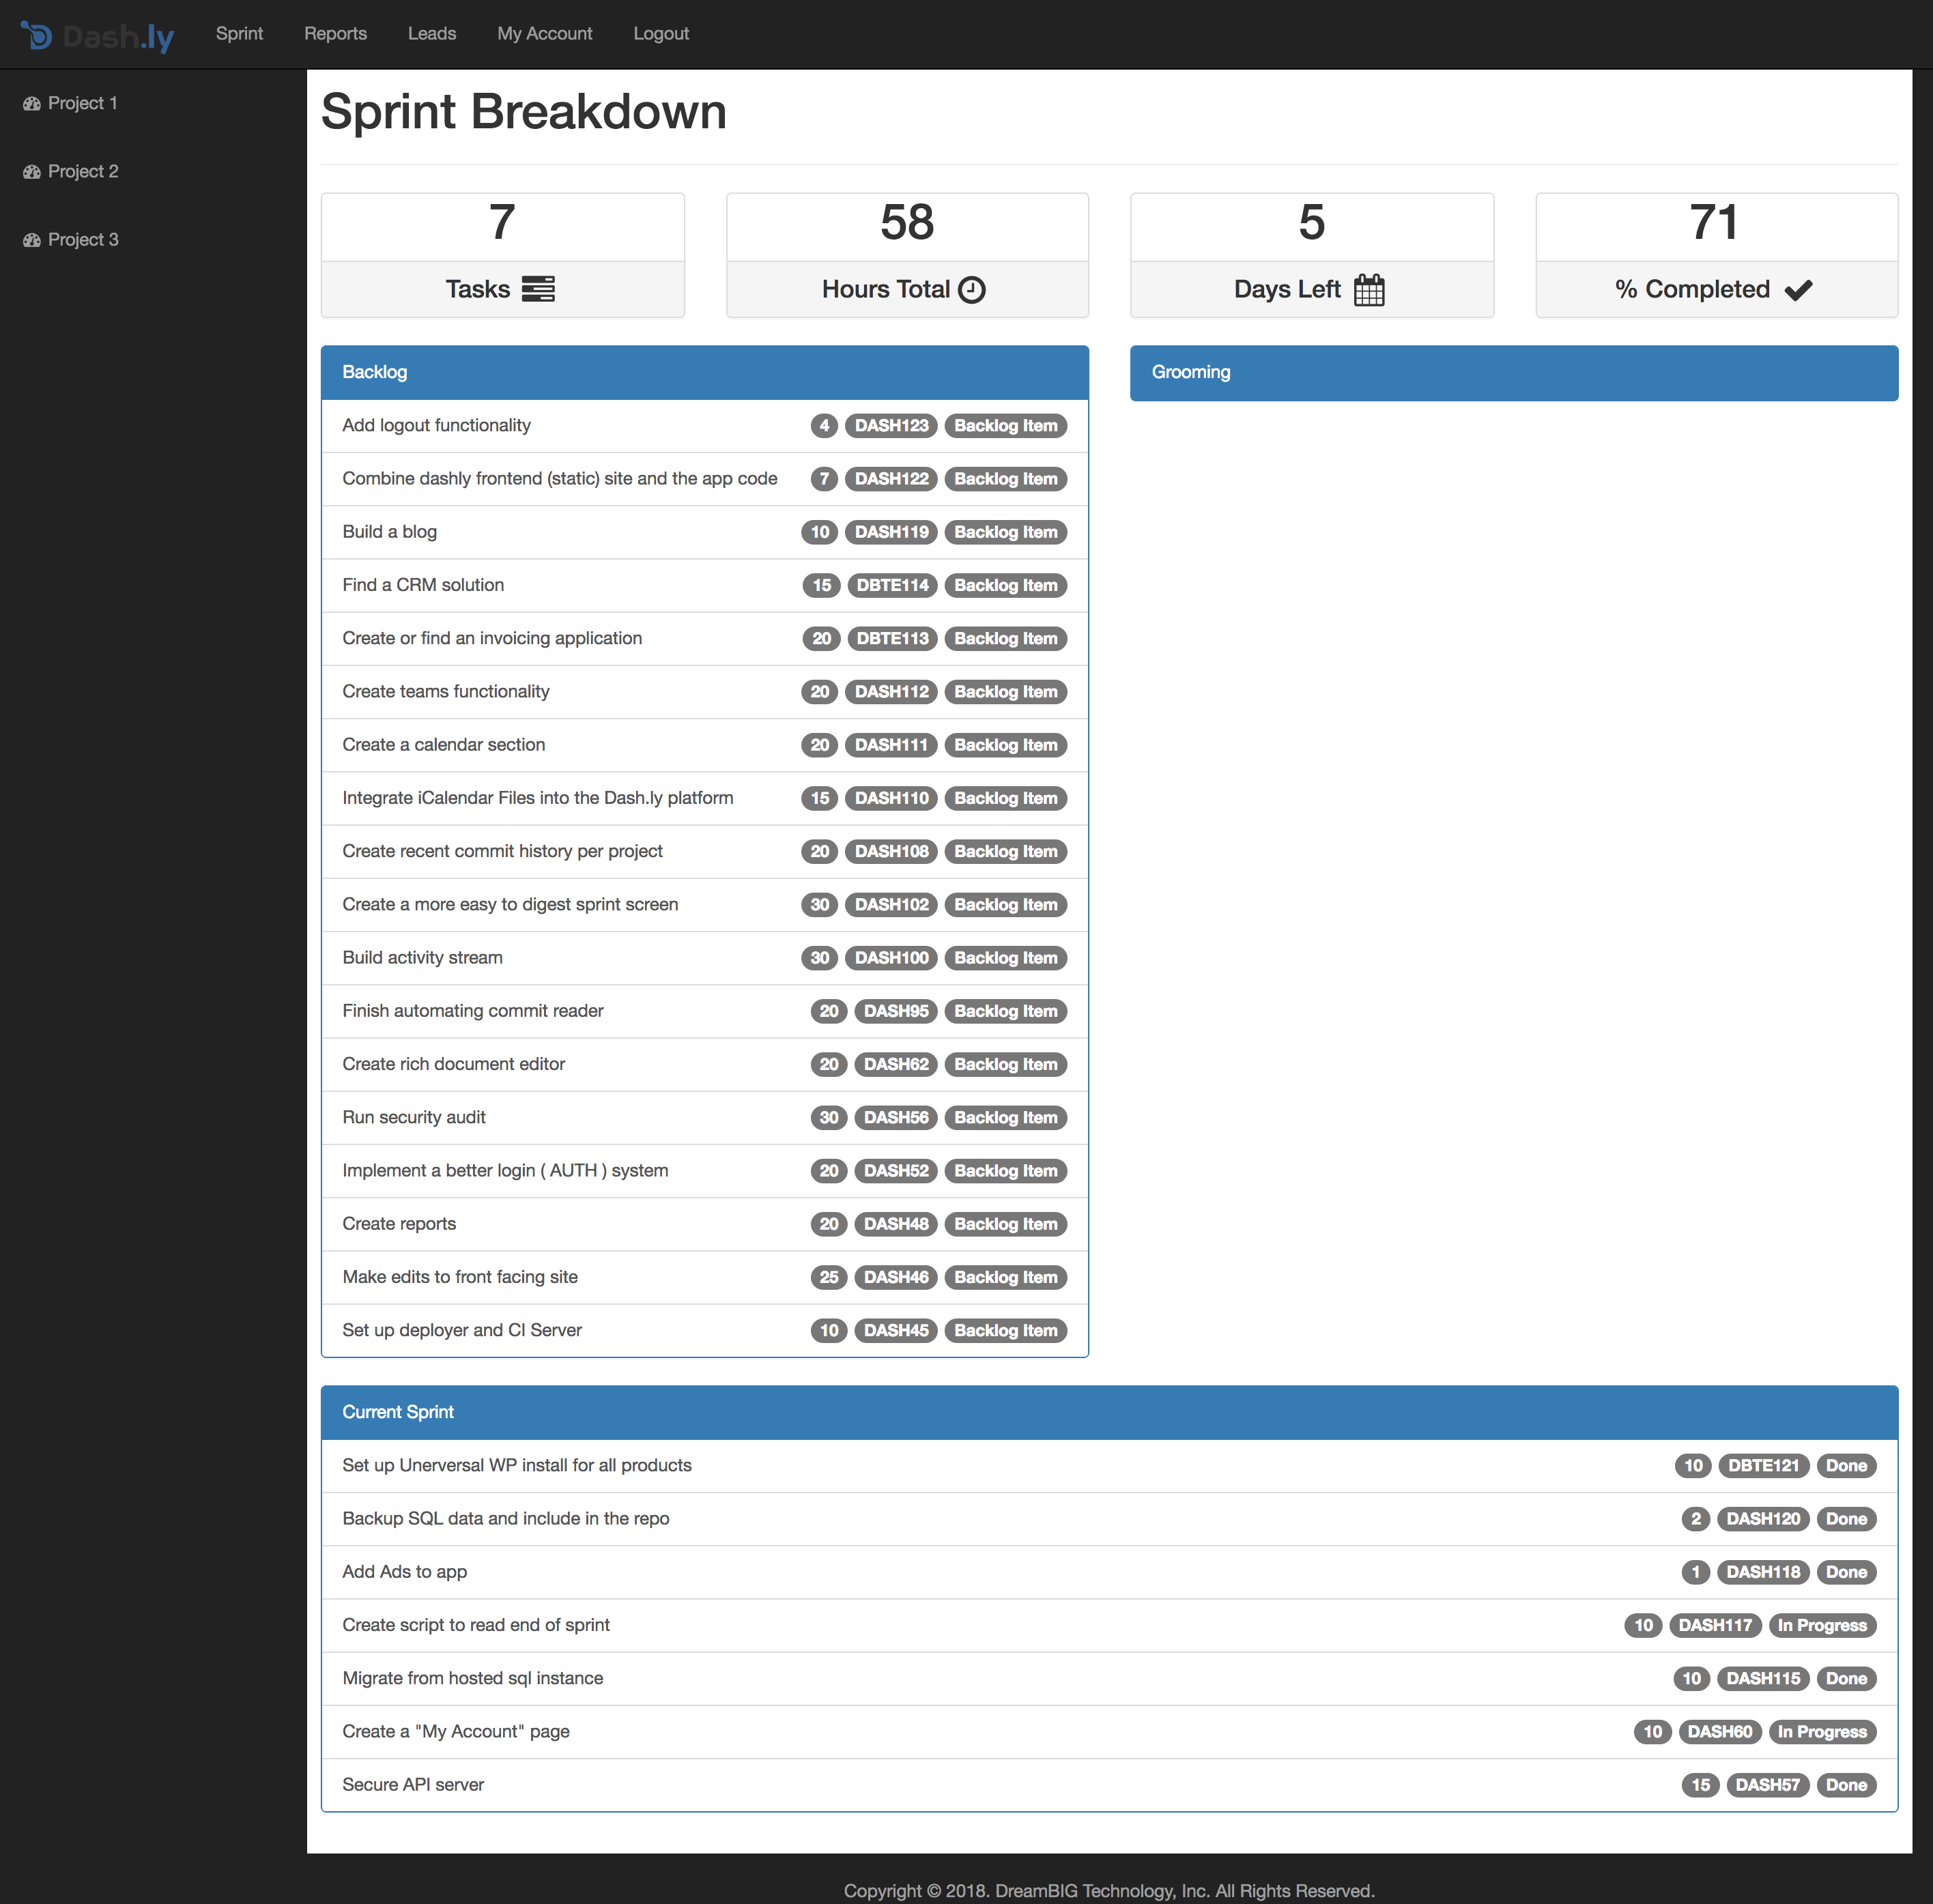Click the DASH108 badge
Image resolution: width=1933 pixels, height=1904 pixels.
892,851
